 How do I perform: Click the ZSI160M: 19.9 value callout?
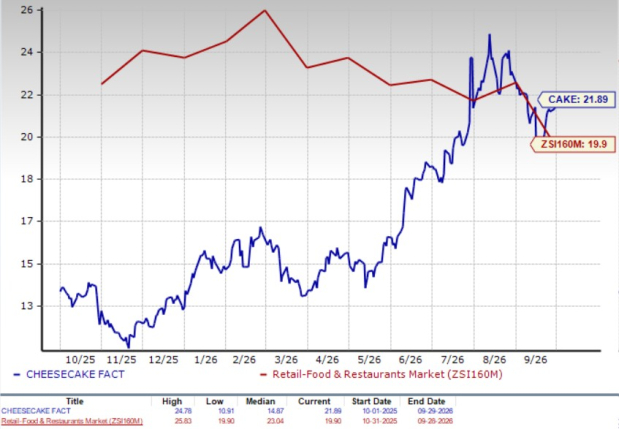tap(572, 144)
